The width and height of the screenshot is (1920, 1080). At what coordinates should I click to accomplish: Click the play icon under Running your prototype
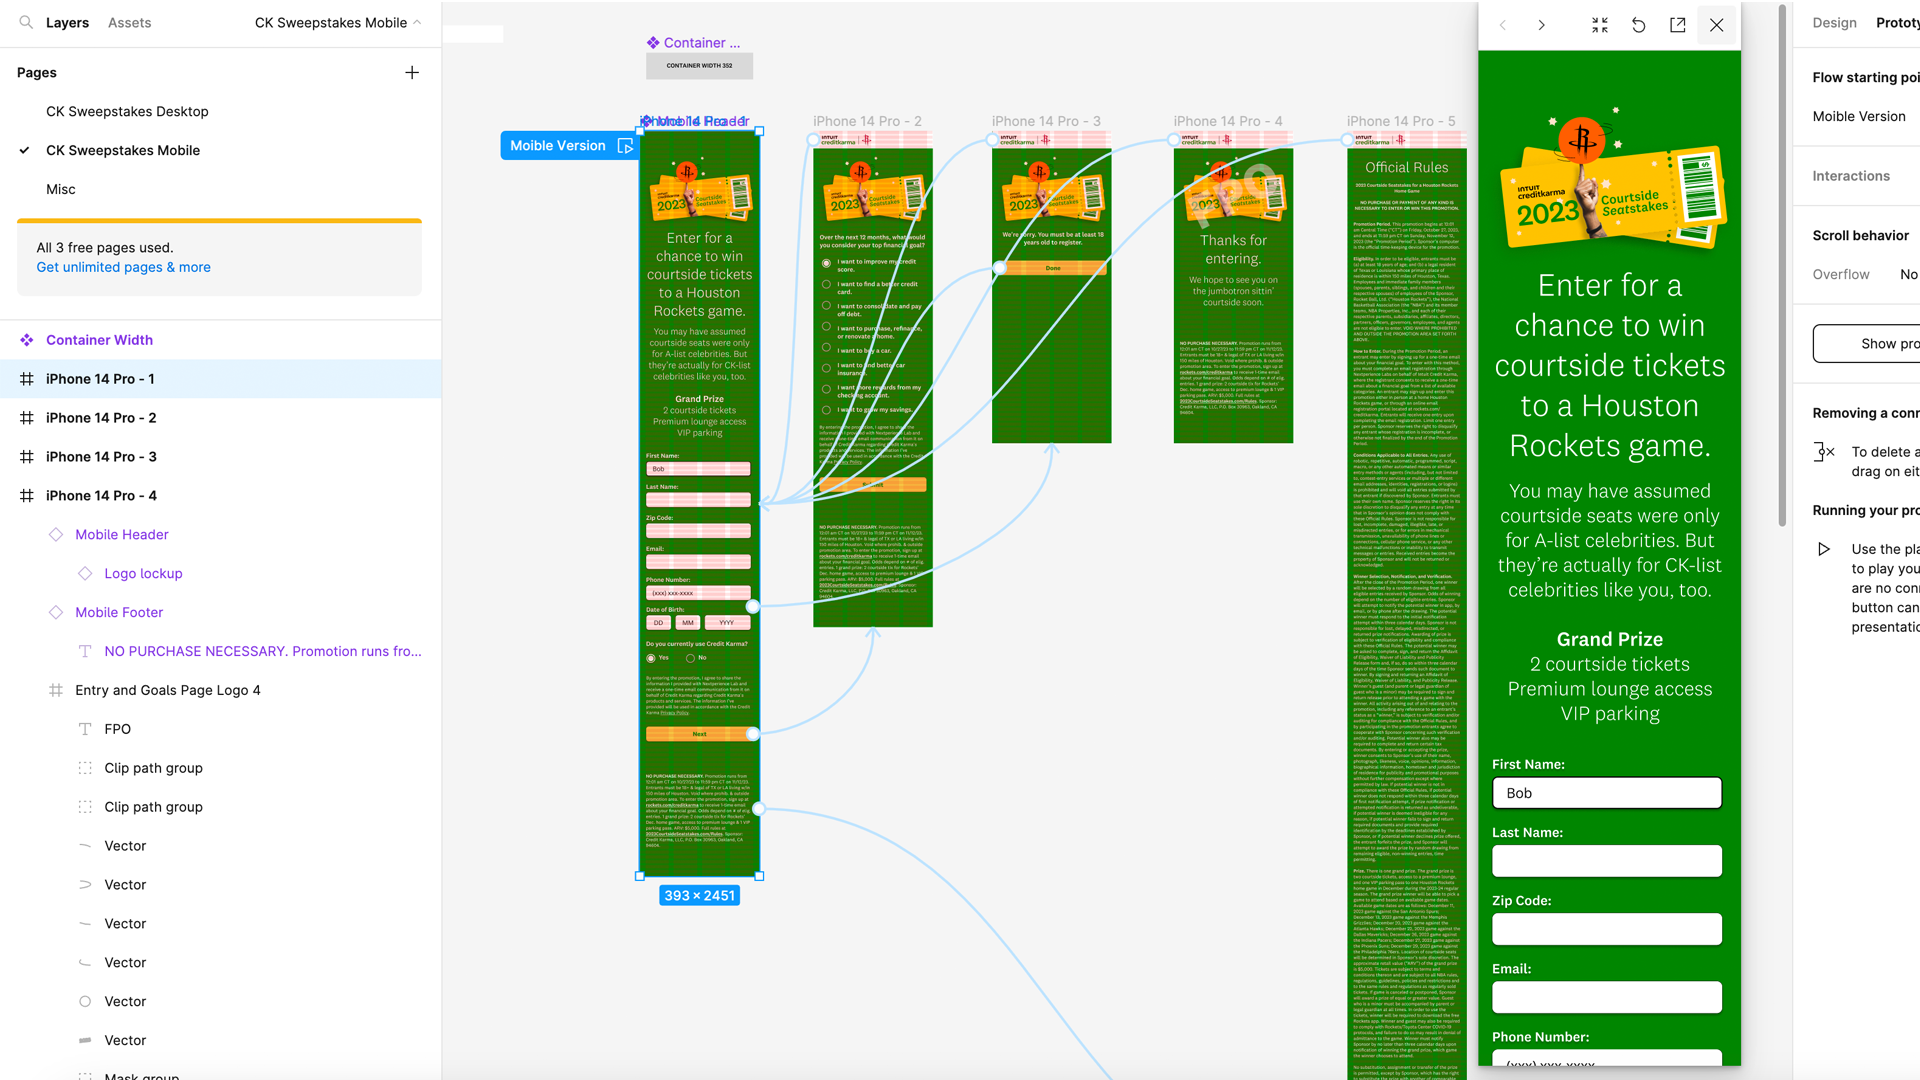[1824, 549]
